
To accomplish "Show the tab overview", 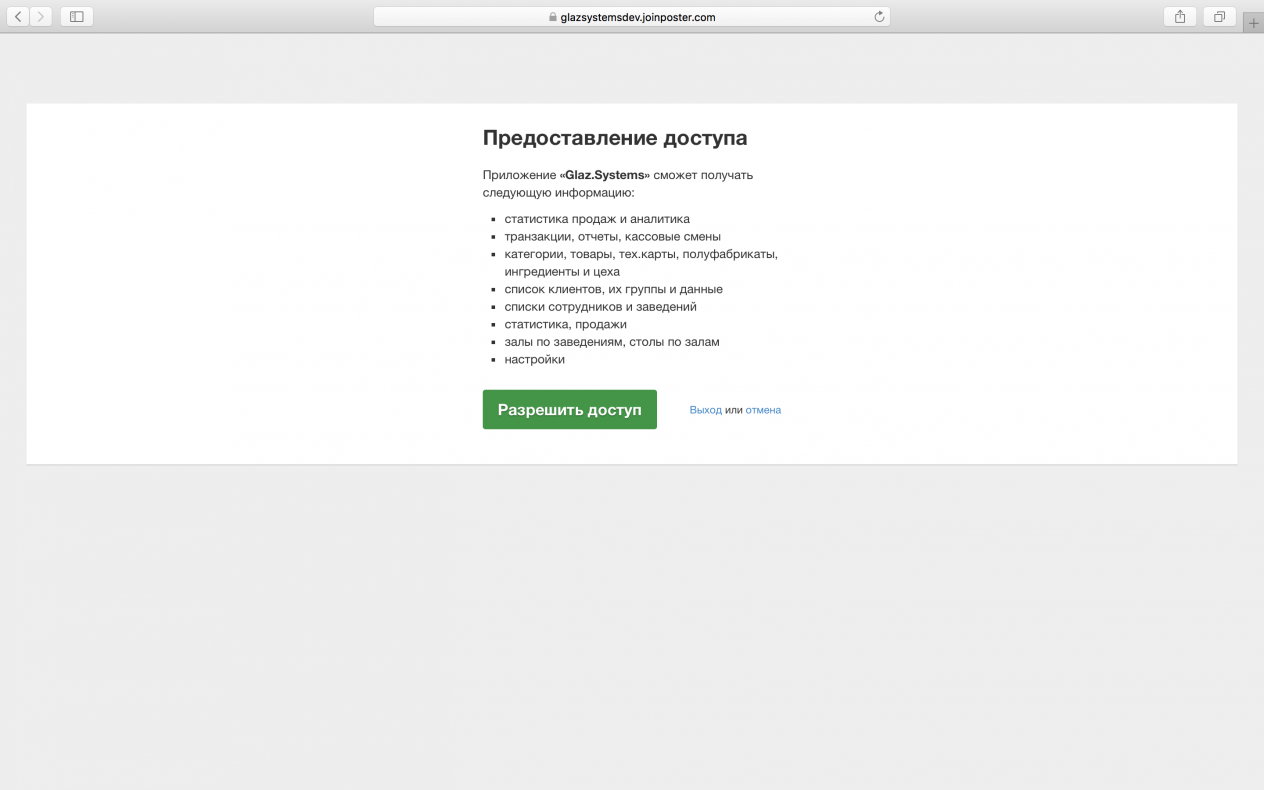I will tap(1219, 17).
